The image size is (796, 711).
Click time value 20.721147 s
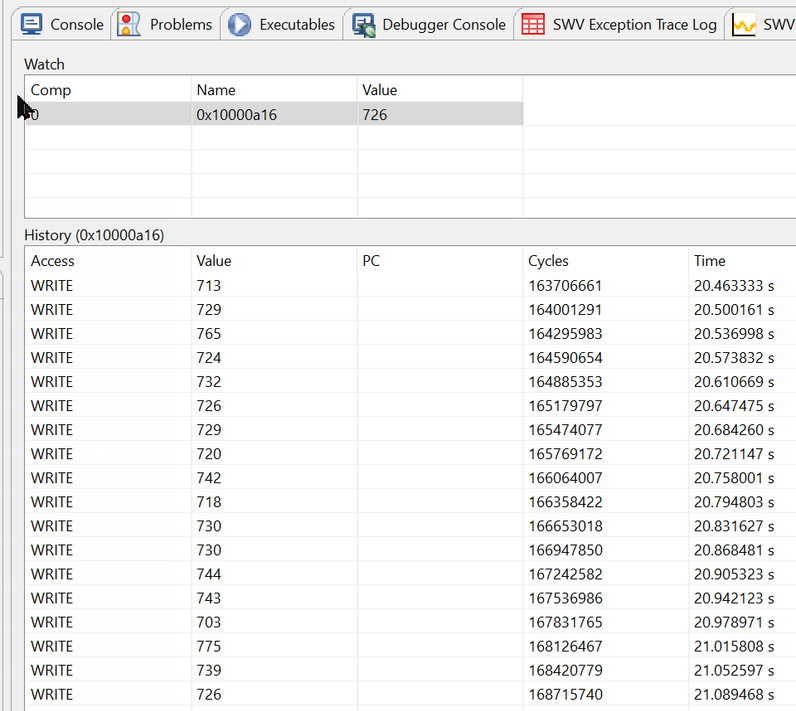point(734,454)
